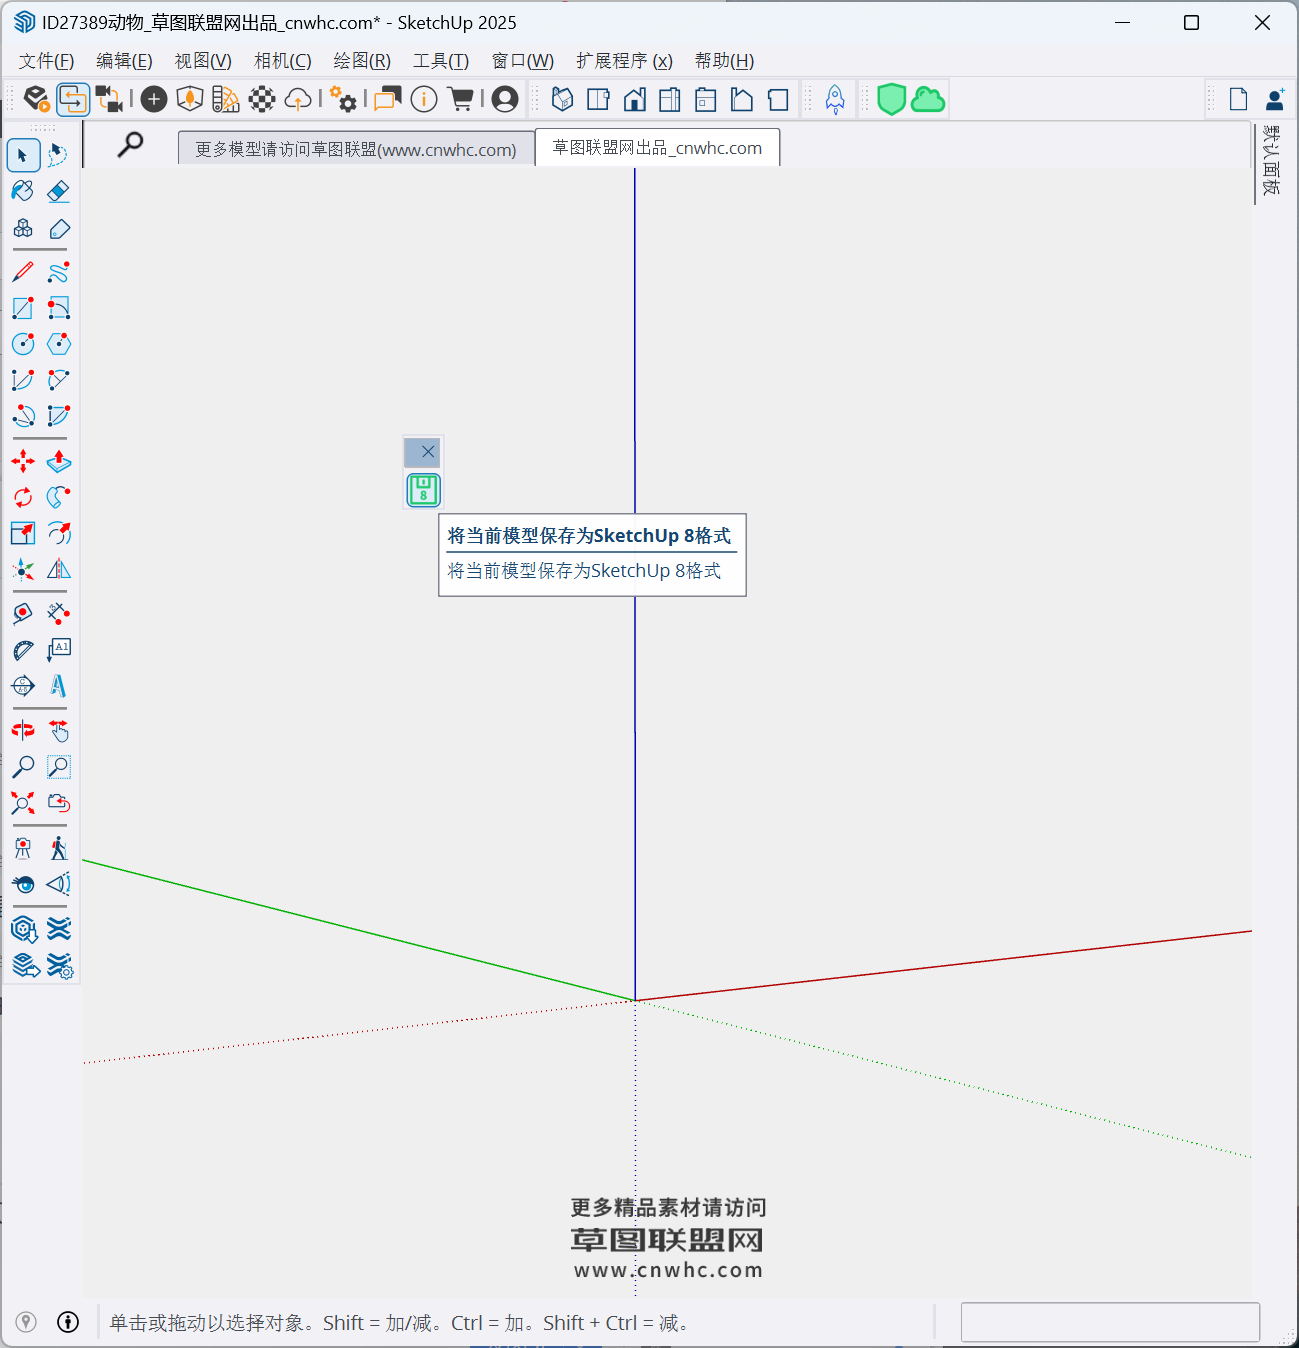
Task: Activate the Tape Measure tool
Action: click(x=22, y=613)
